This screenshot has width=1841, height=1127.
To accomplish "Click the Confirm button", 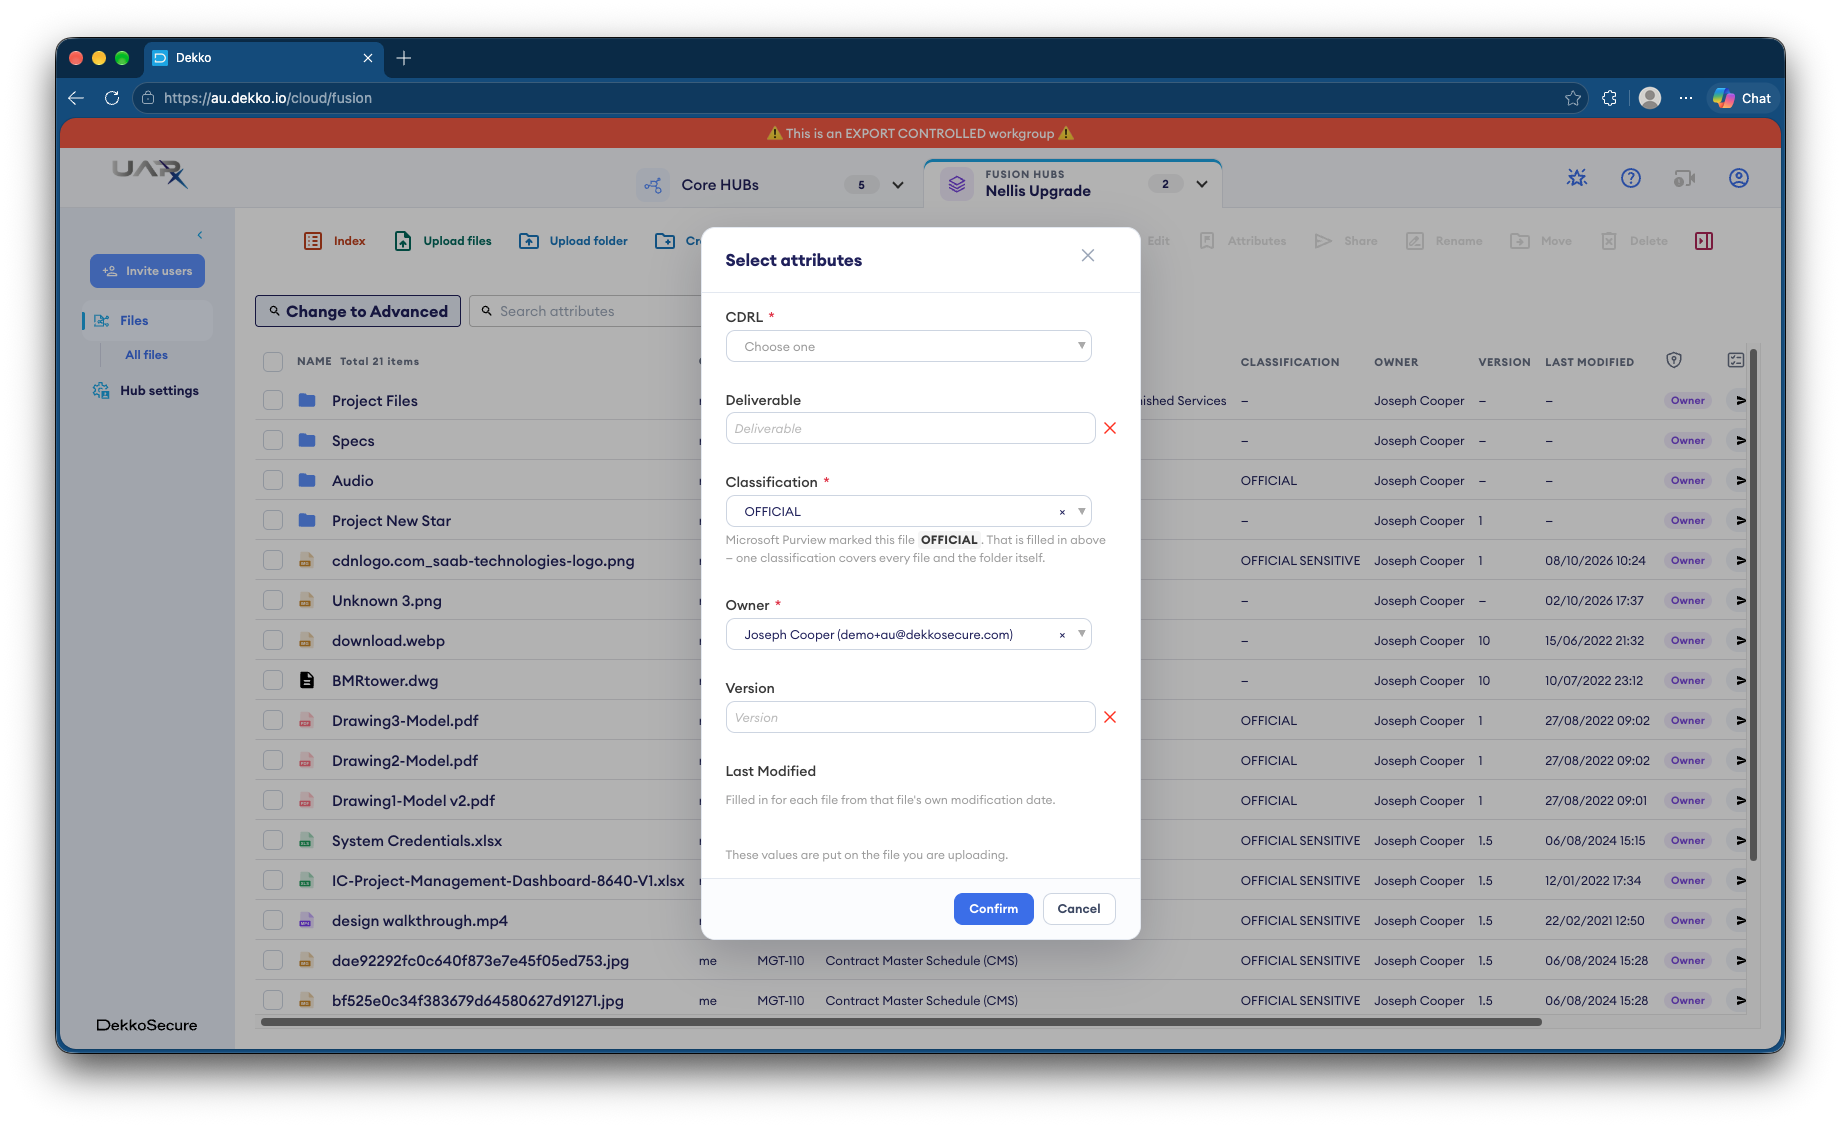I will click(x=993, y=908).
